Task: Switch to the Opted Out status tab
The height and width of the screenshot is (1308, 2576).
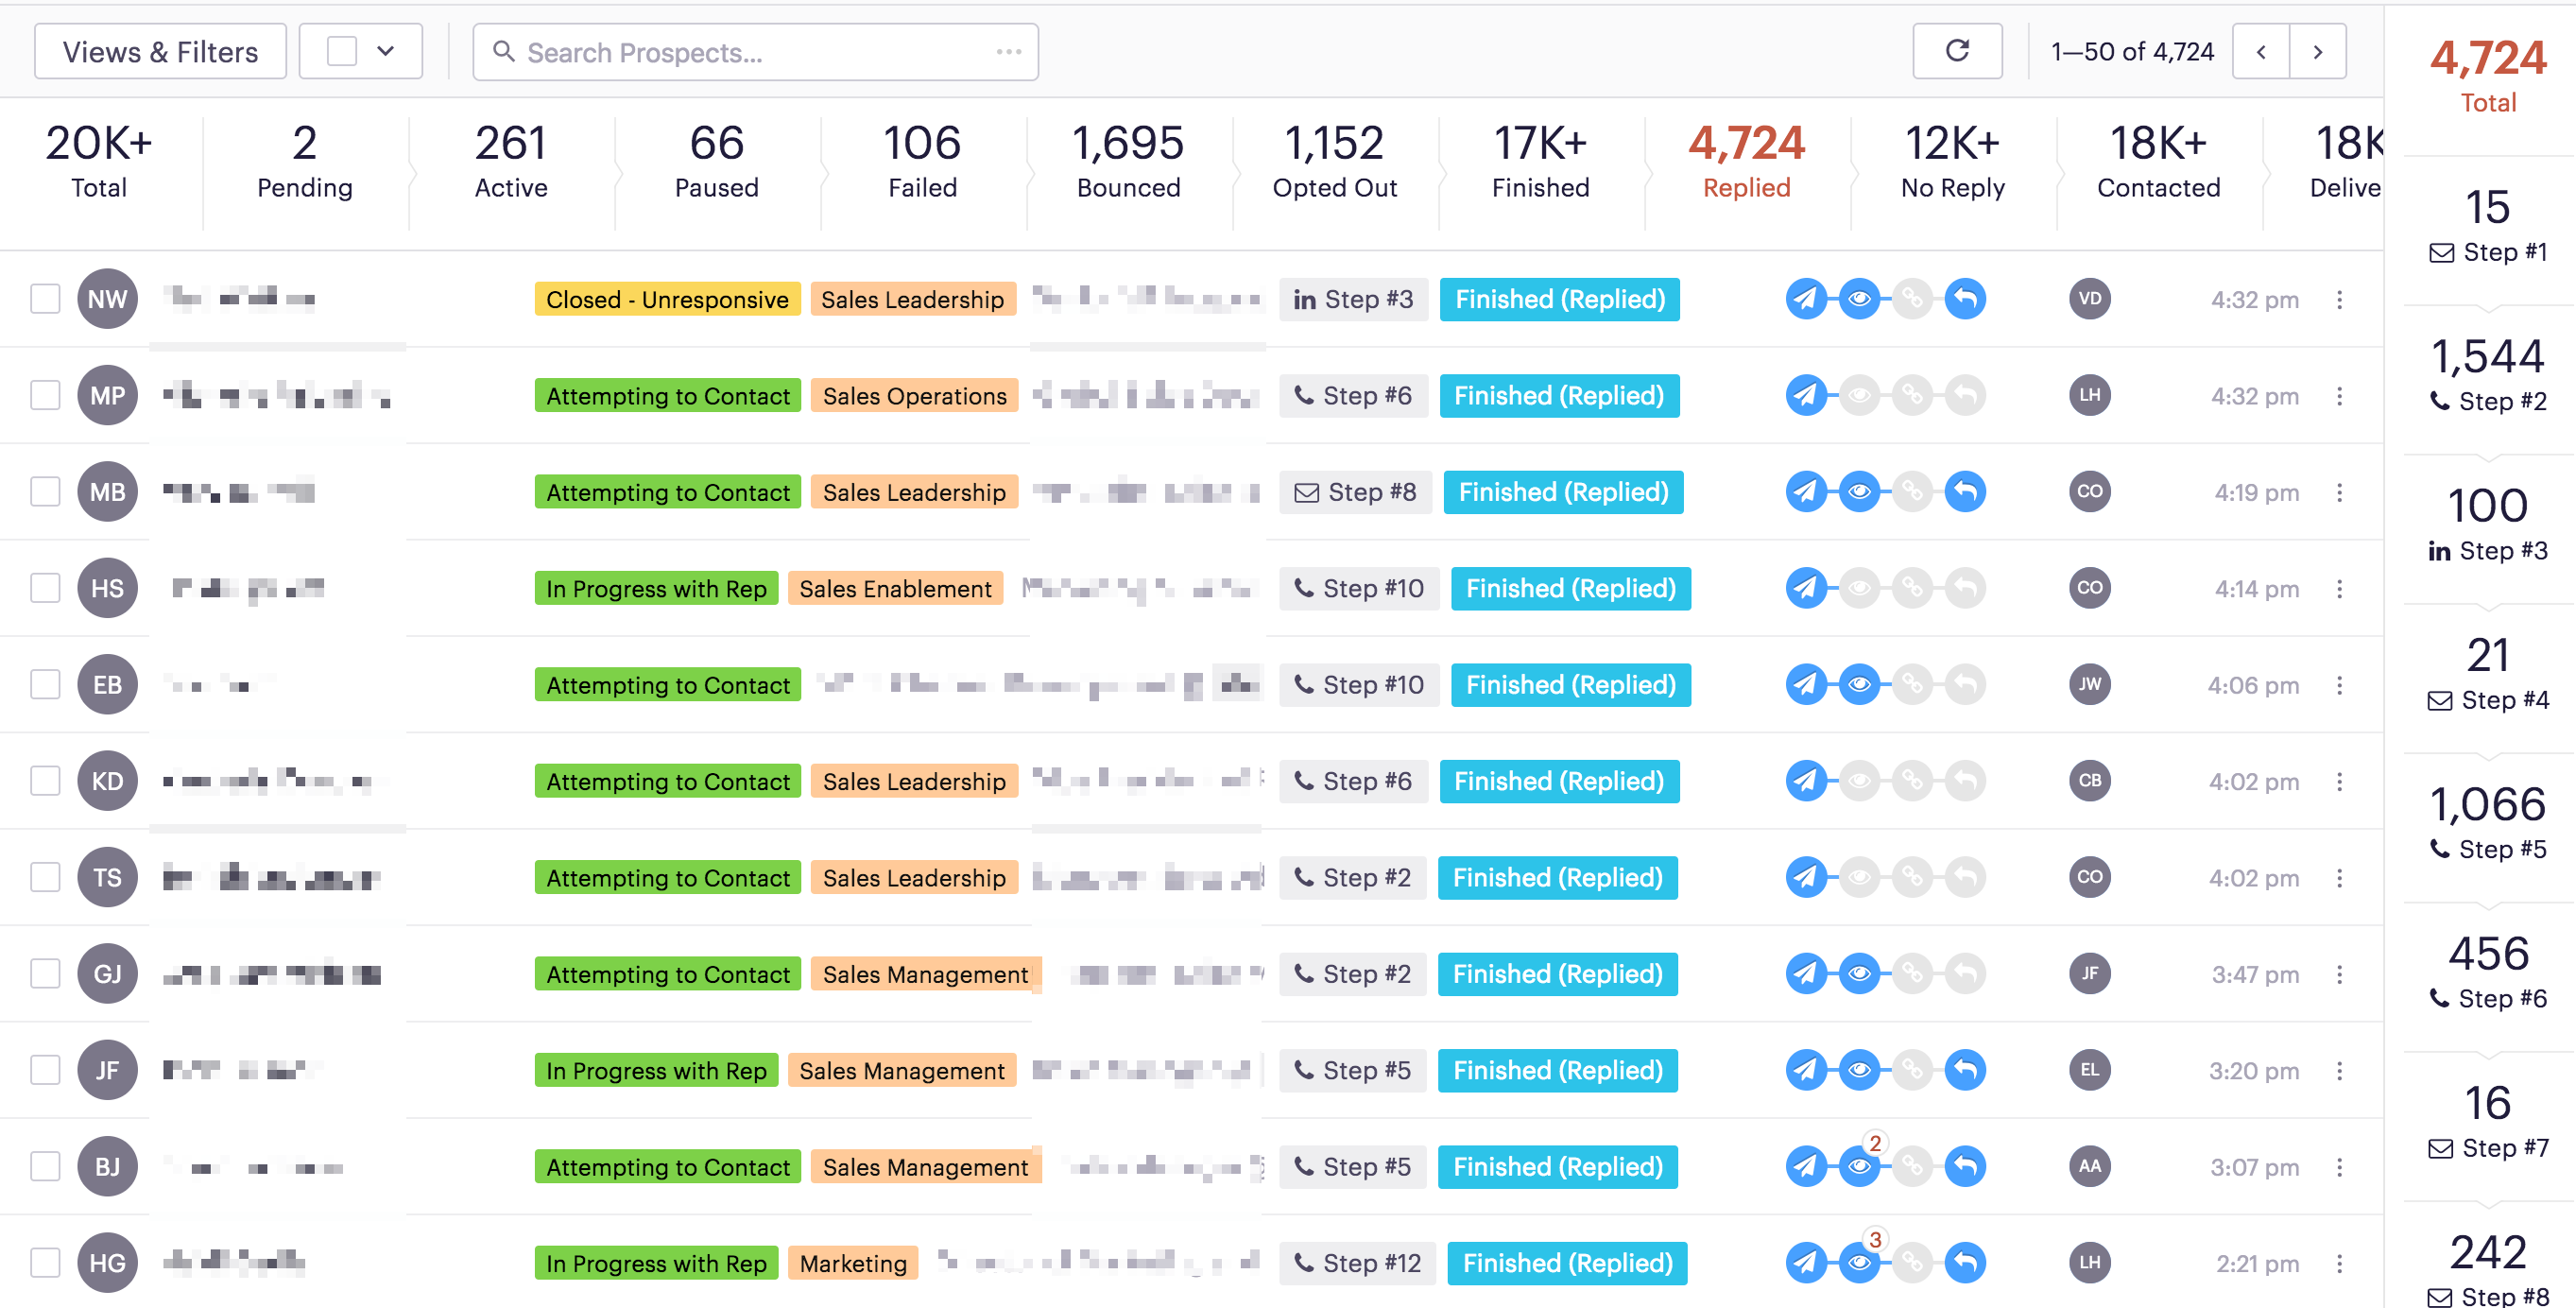Action: 1334,162
